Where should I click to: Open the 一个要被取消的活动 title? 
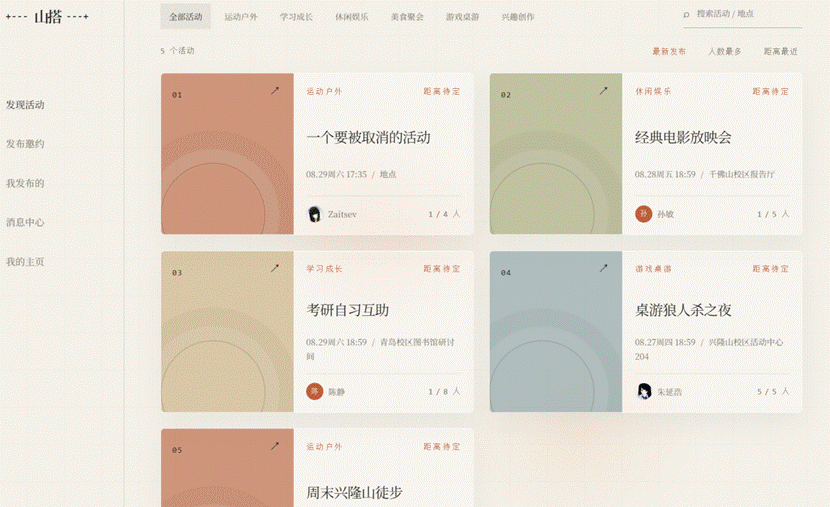[368, 138]
